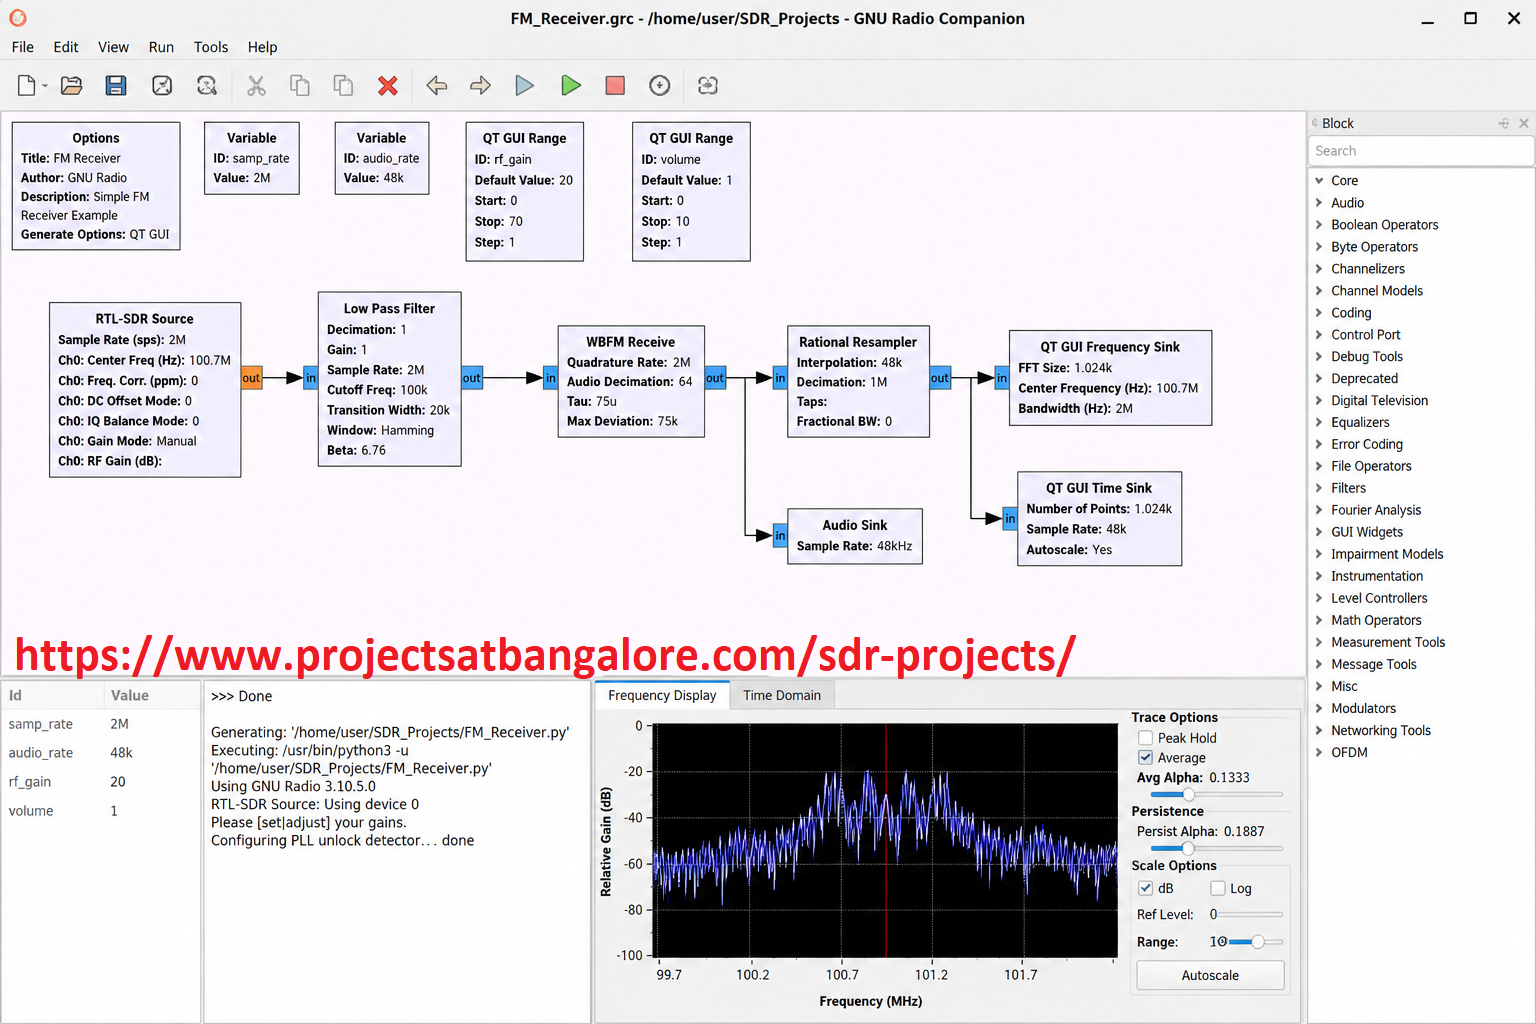Expand Channelizers category

[1319, 269]
